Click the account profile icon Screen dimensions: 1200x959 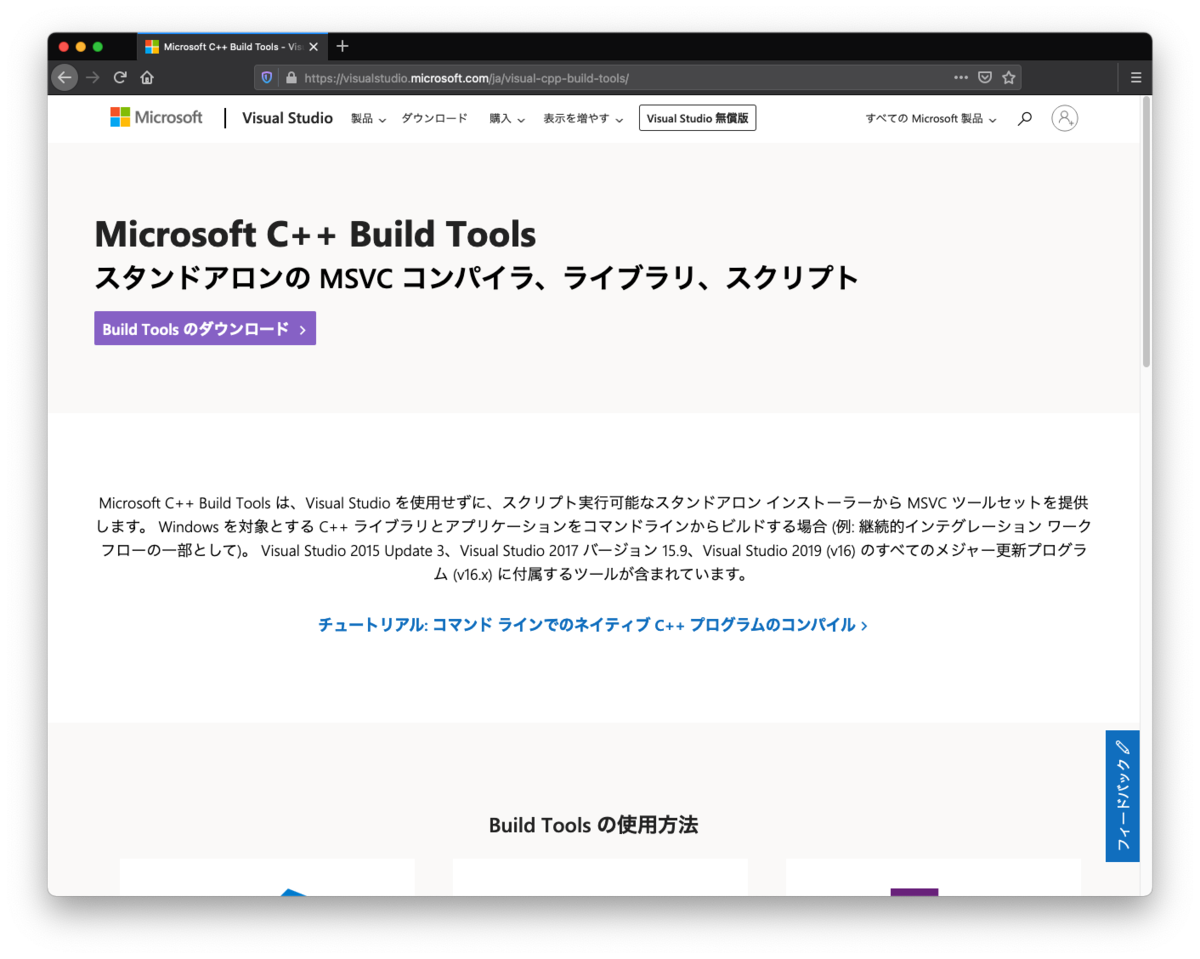pyautogui.click(x=1064, y=118)
